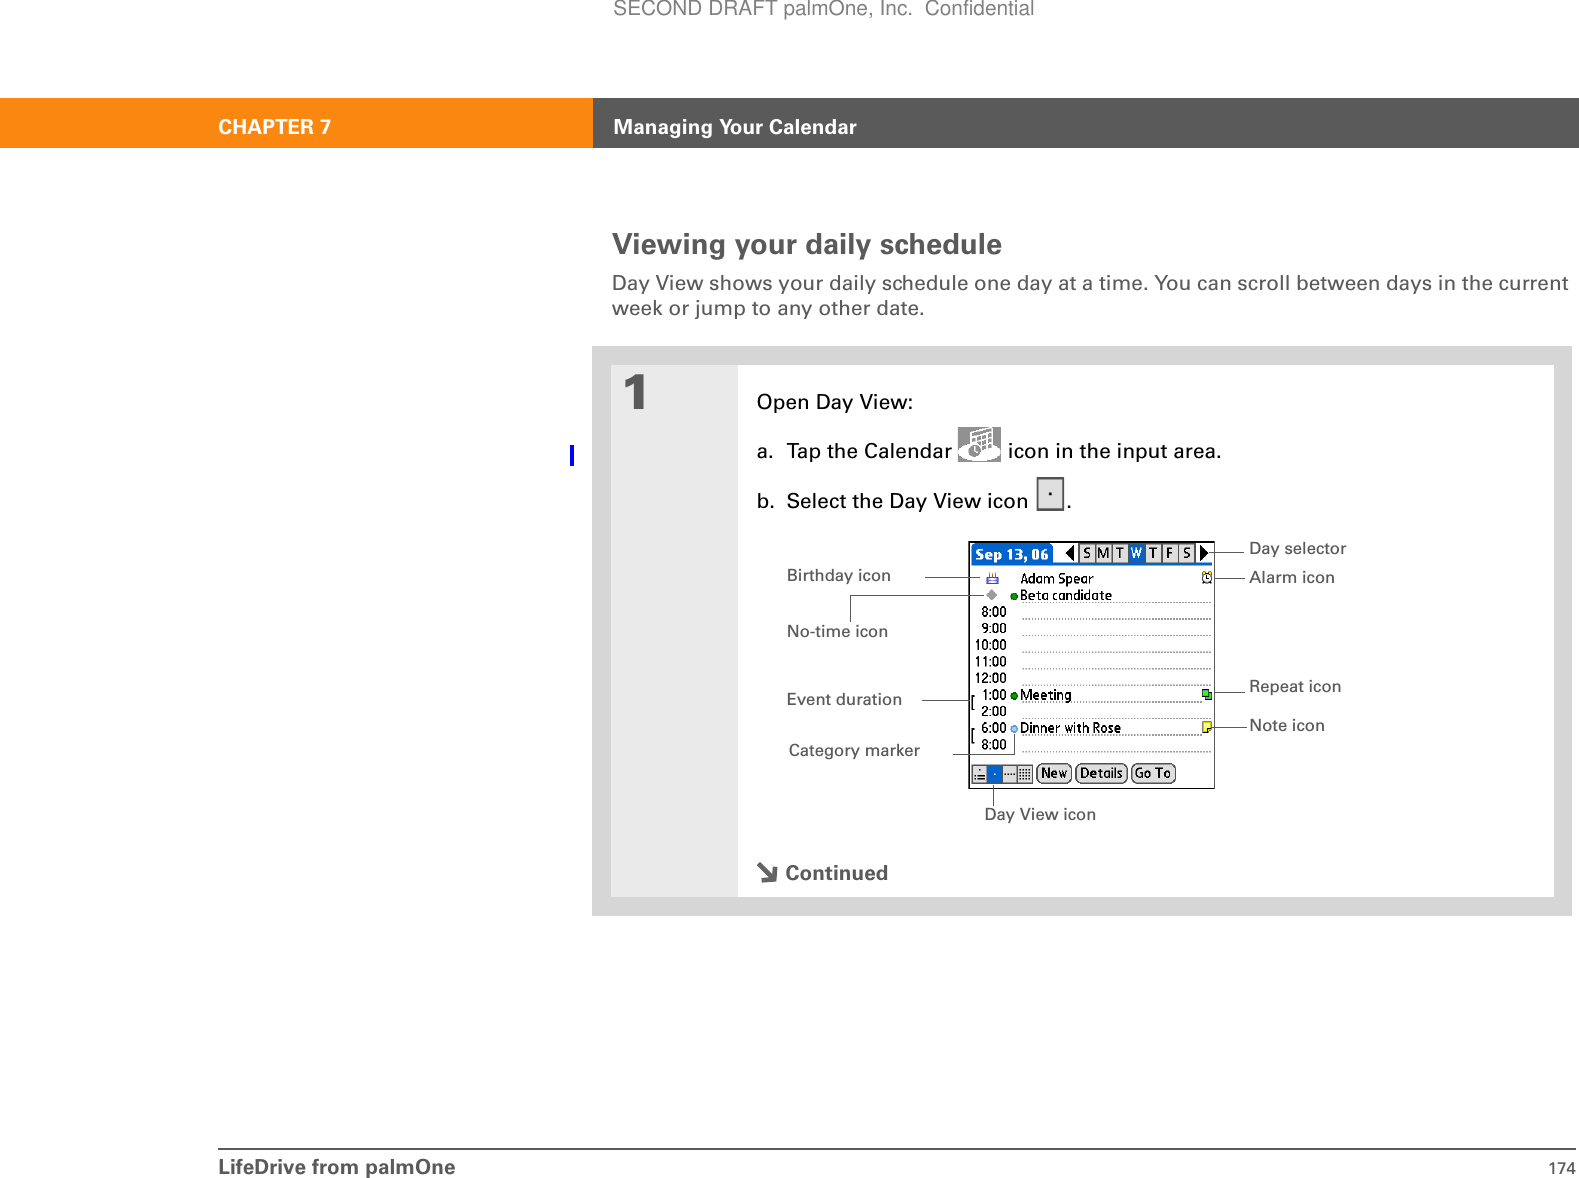Tap the 11:00 time slot label
Image resolution: width=1579 pixels, height=1178 pixels.
[x=991, y=661]
